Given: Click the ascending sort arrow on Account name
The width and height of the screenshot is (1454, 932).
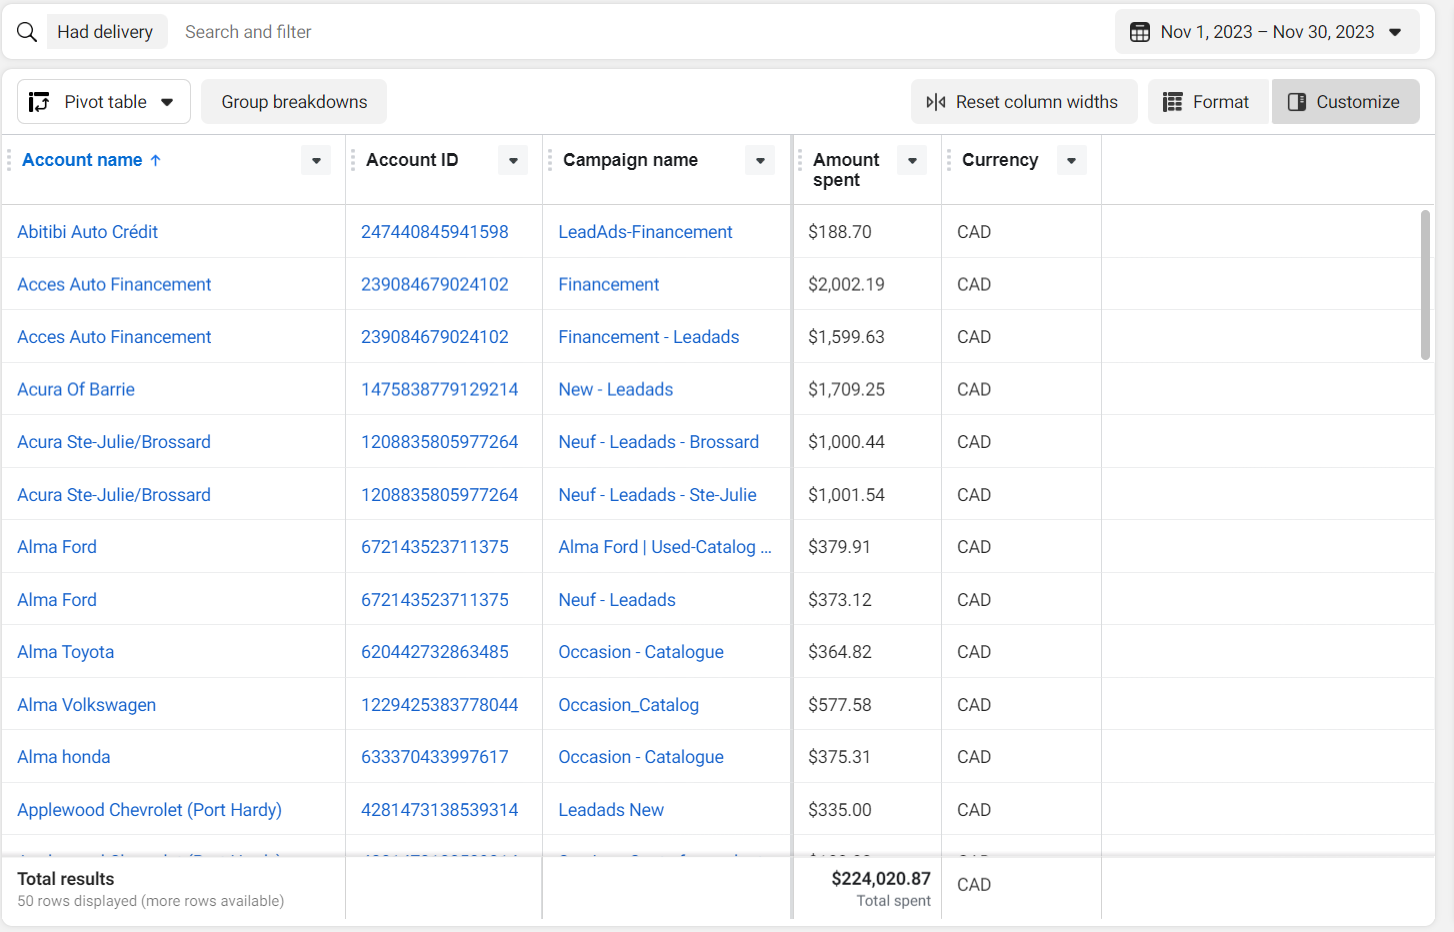Looking at the screenshot, I should [x=155, y=160].
